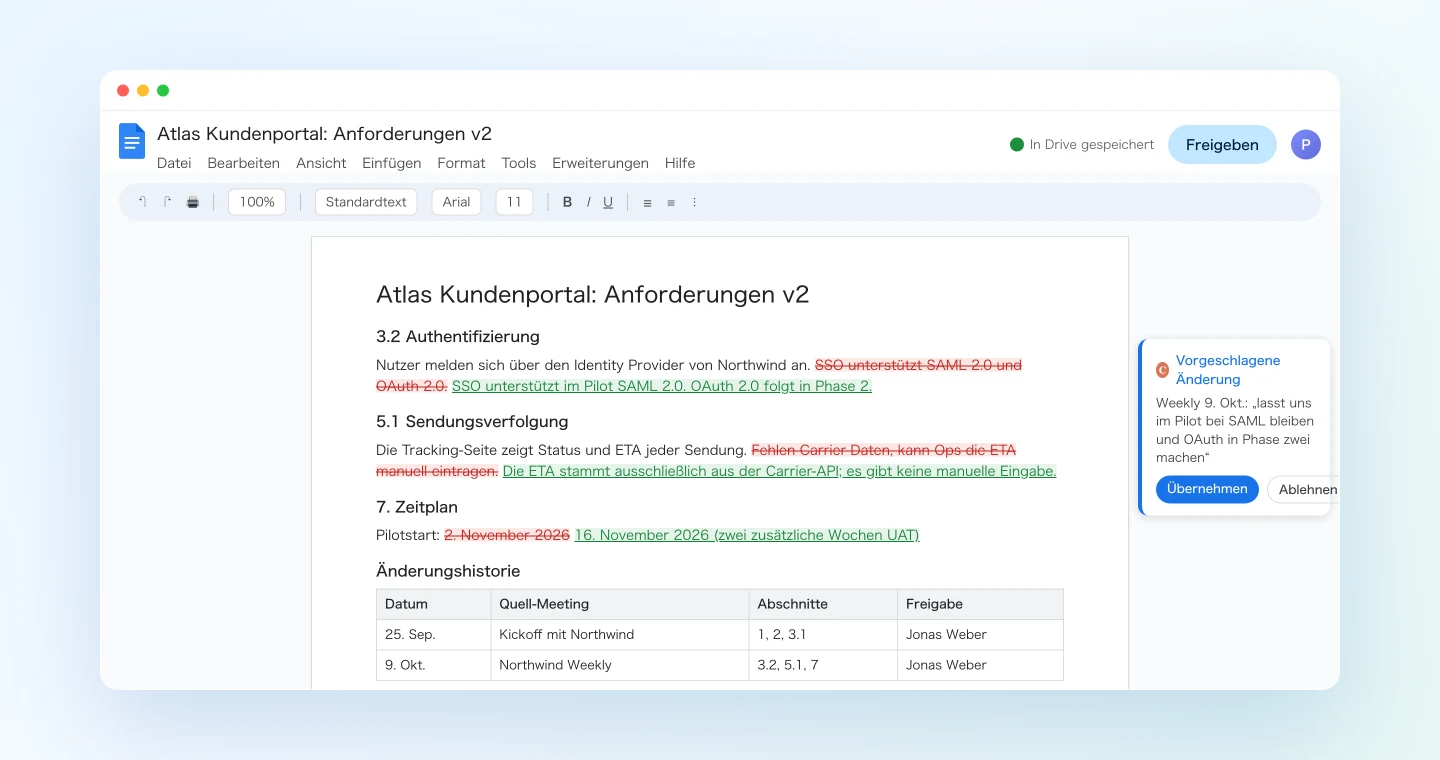The image size is (1440, 760).
Task: Open the Arial font dropdown
Action: (457, 202)
